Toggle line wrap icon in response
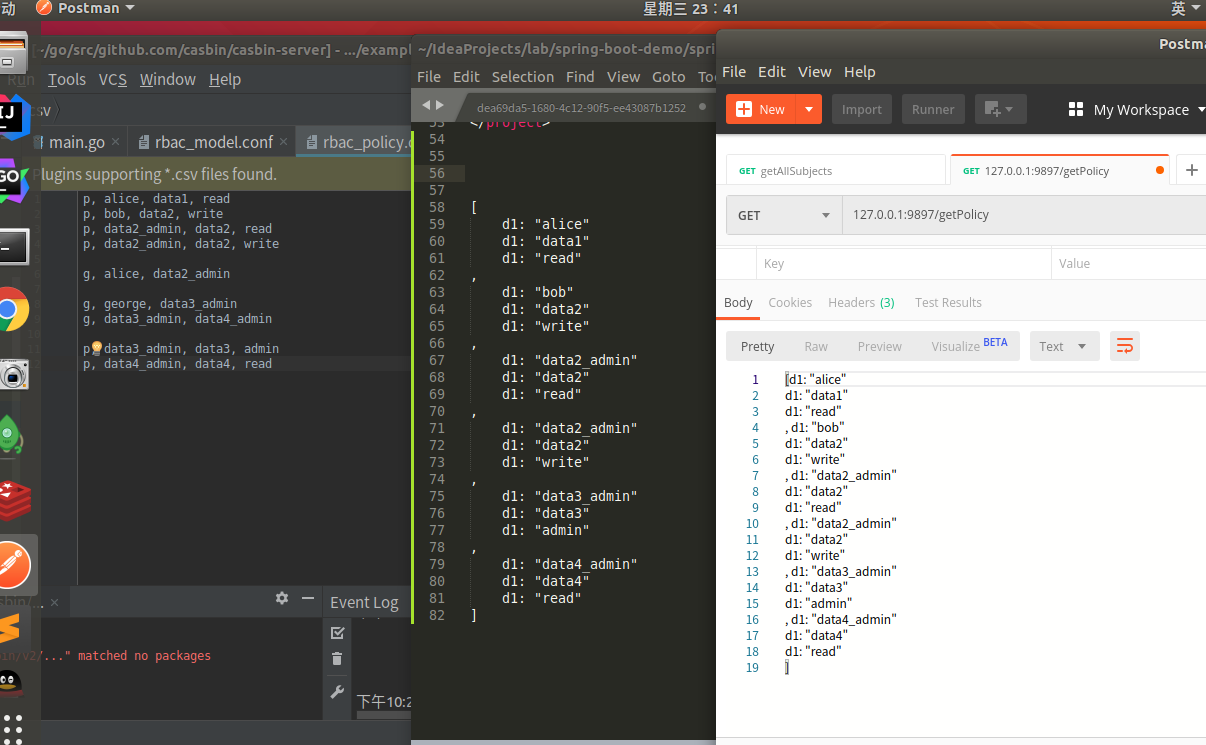This screenshot has height=745, width=1206. [x=1125, y=346]
